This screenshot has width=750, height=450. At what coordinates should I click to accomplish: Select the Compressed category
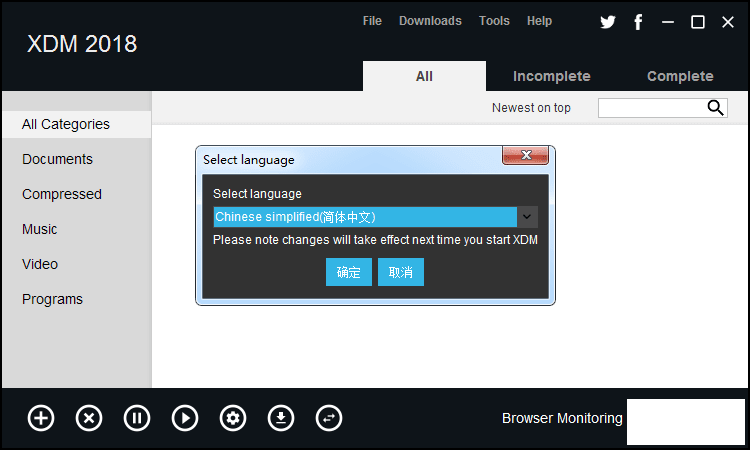[62, 194]
